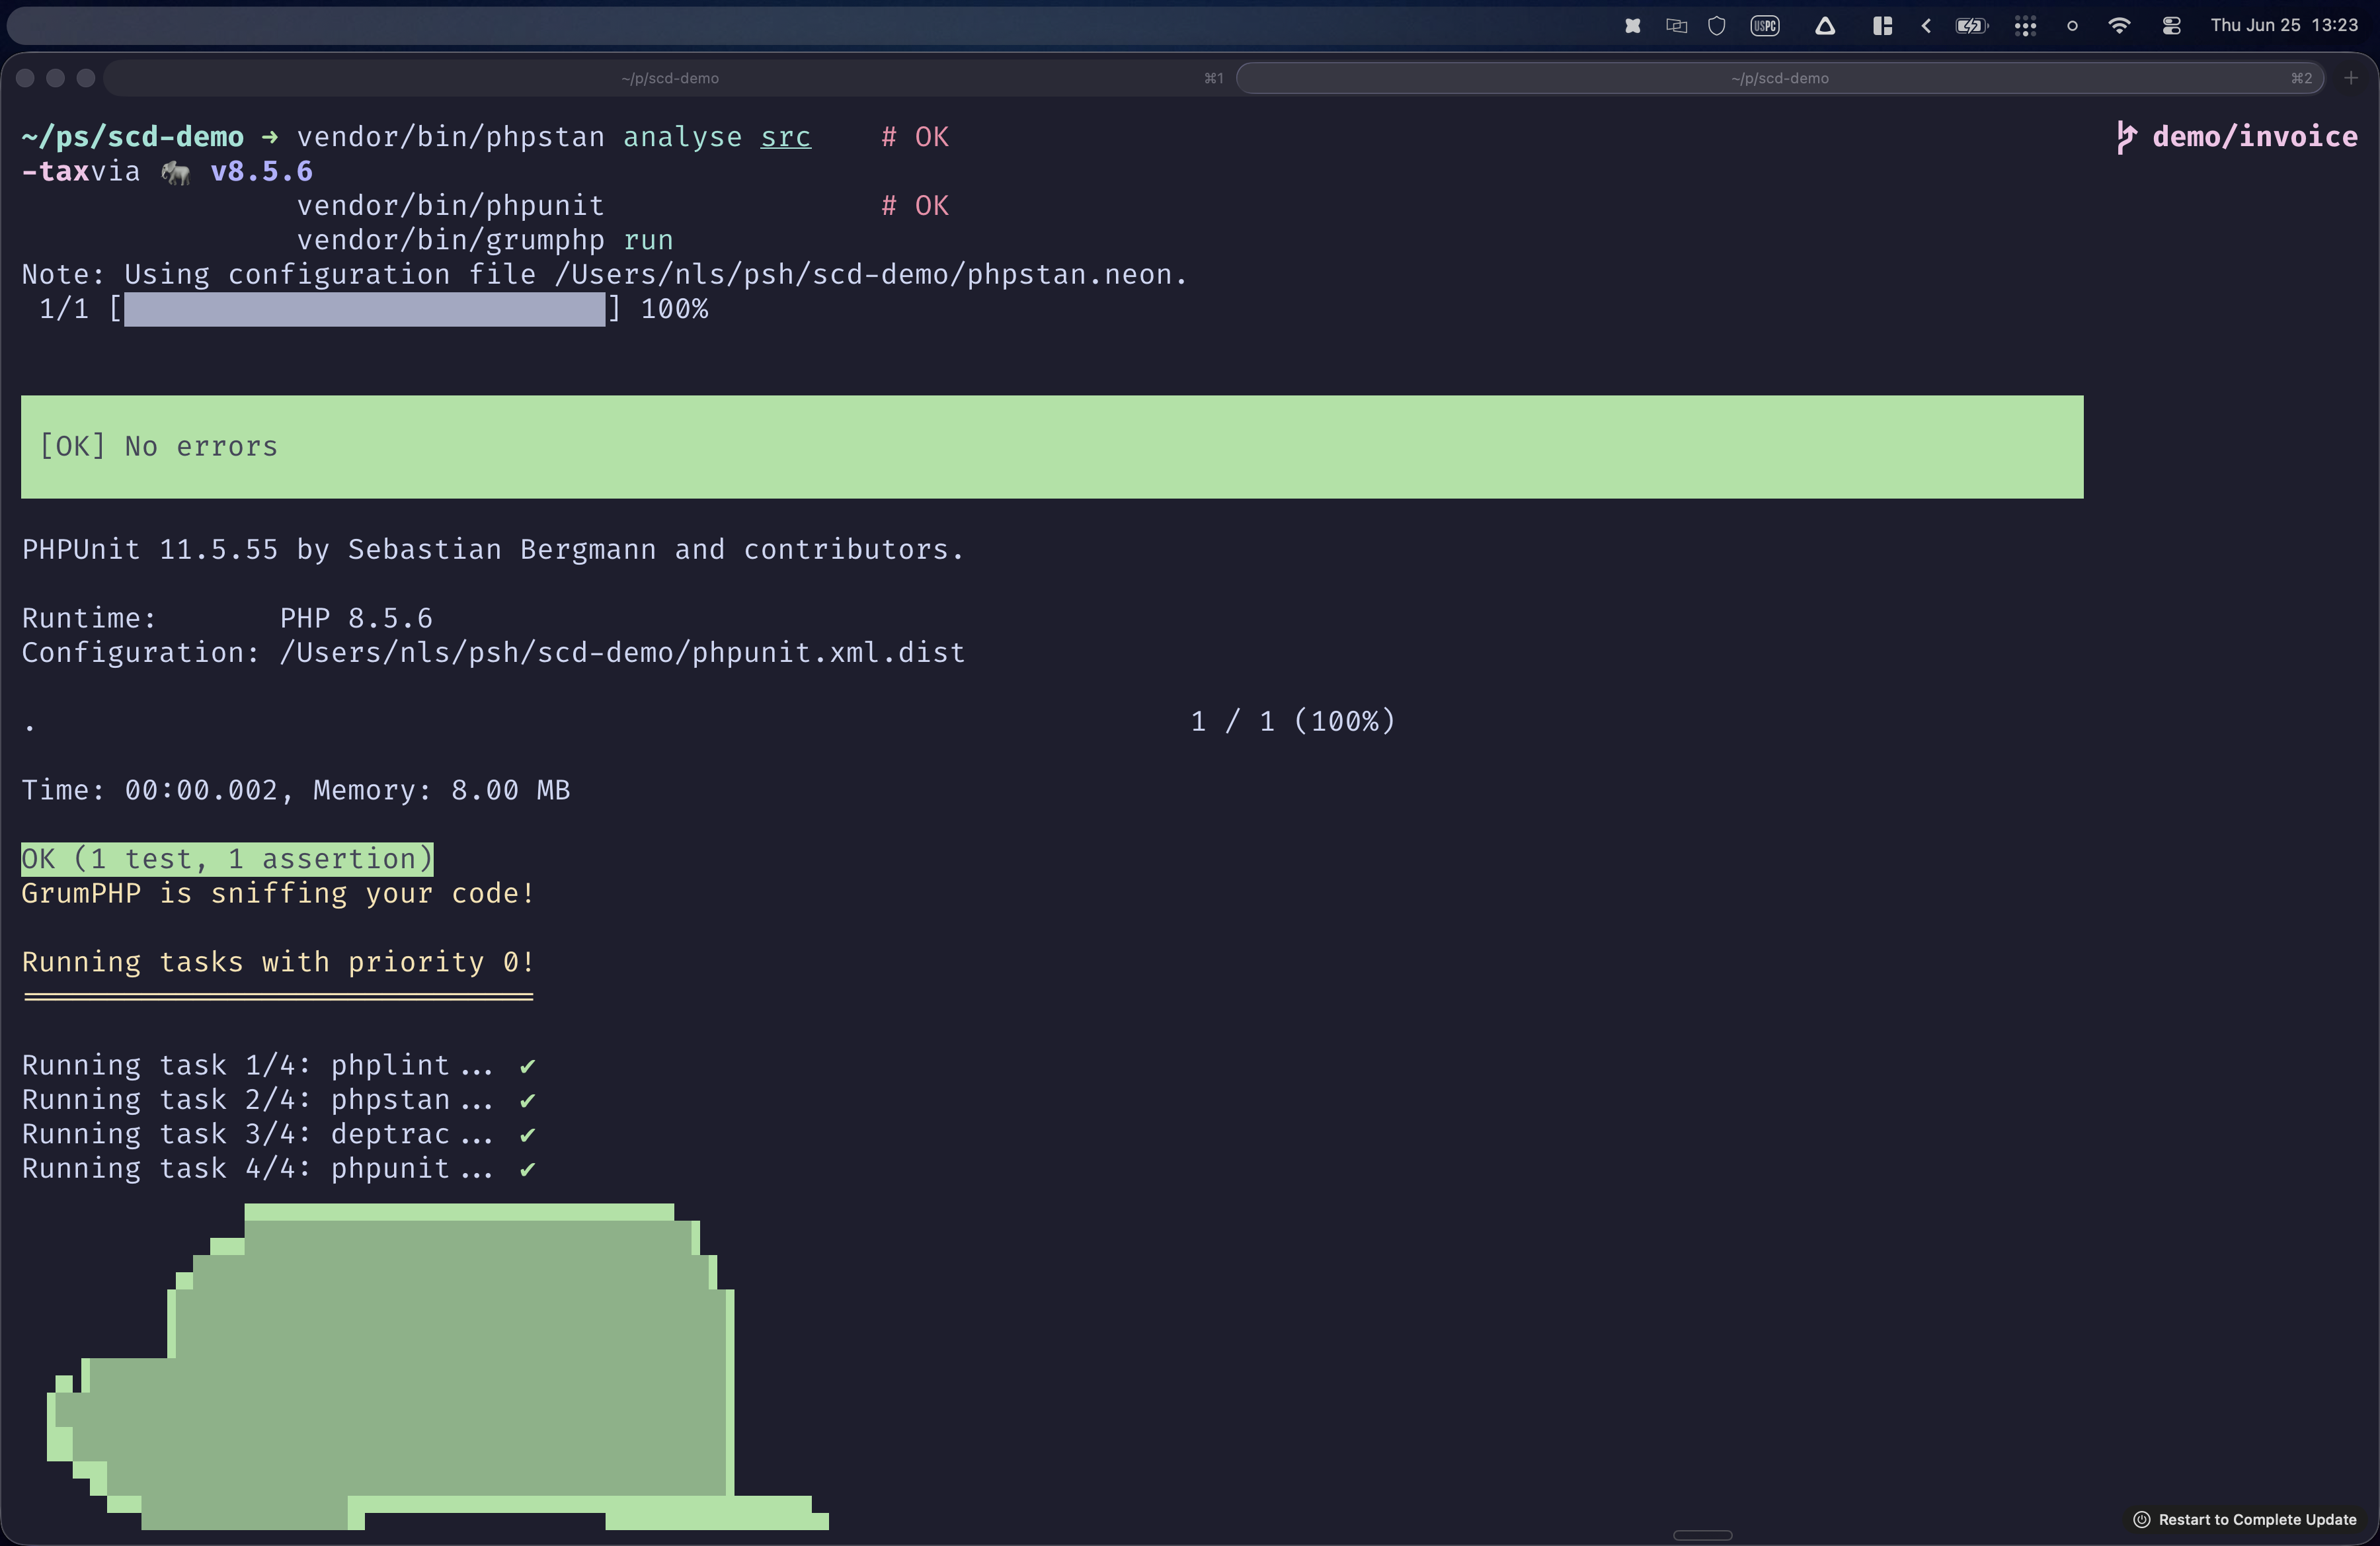Click checkmark for task 4/4 phpunit
The height and width of the screenshot is (1546, 2380).
click(x=528, y=1169)
